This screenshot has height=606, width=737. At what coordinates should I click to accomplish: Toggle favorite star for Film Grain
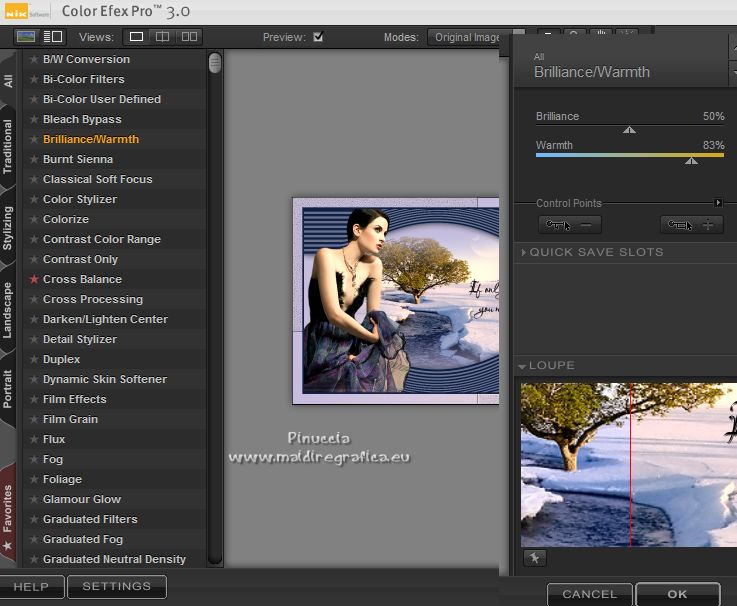coord(34,419)
